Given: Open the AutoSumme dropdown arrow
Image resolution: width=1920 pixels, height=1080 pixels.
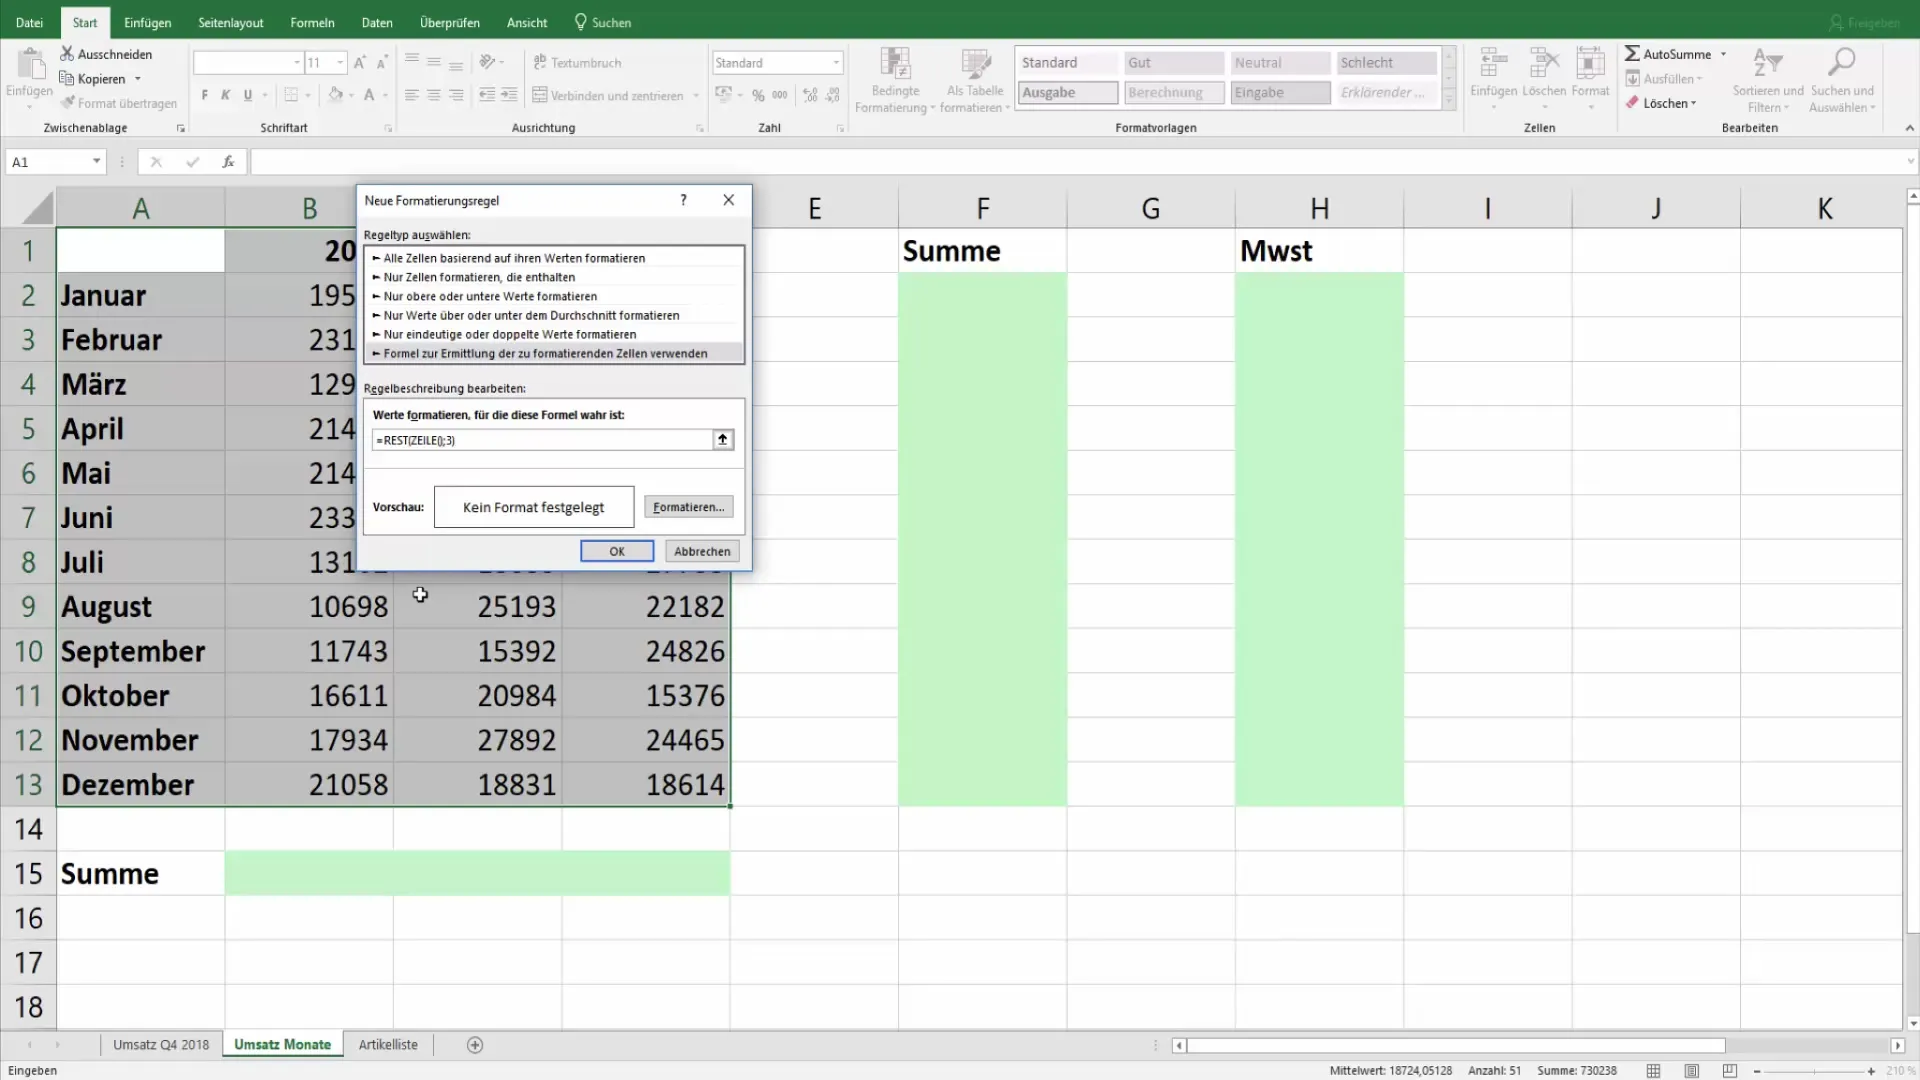Looking at the screenshot, I should 1723,54.
